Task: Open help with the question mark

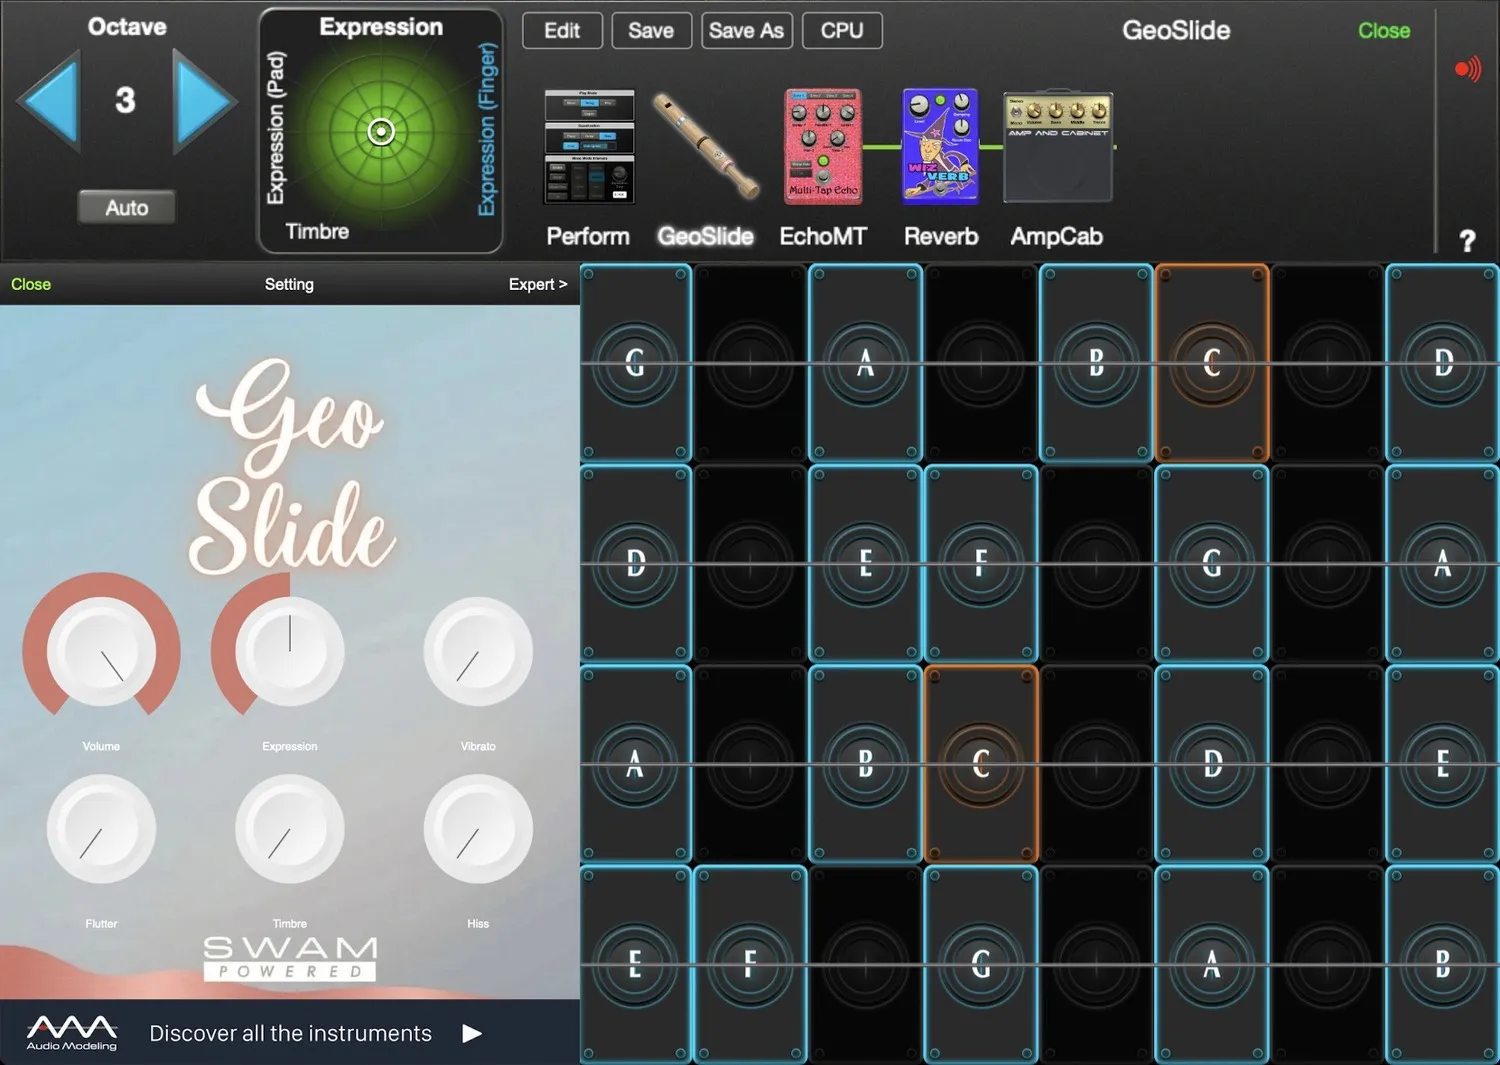Action: pos(1467,241)
